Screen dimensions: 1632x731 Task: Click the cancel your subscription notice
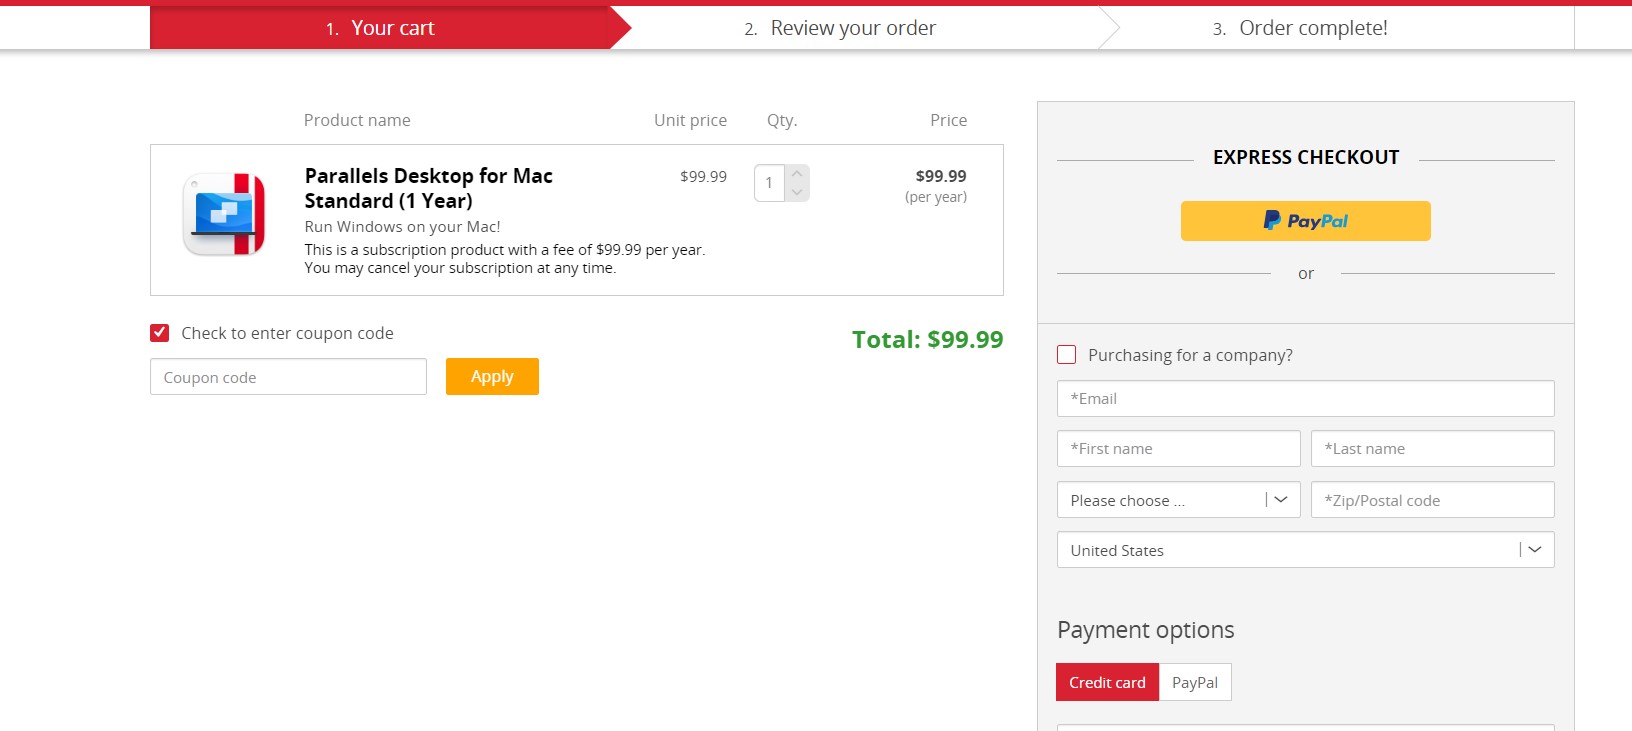coord(460,268)
